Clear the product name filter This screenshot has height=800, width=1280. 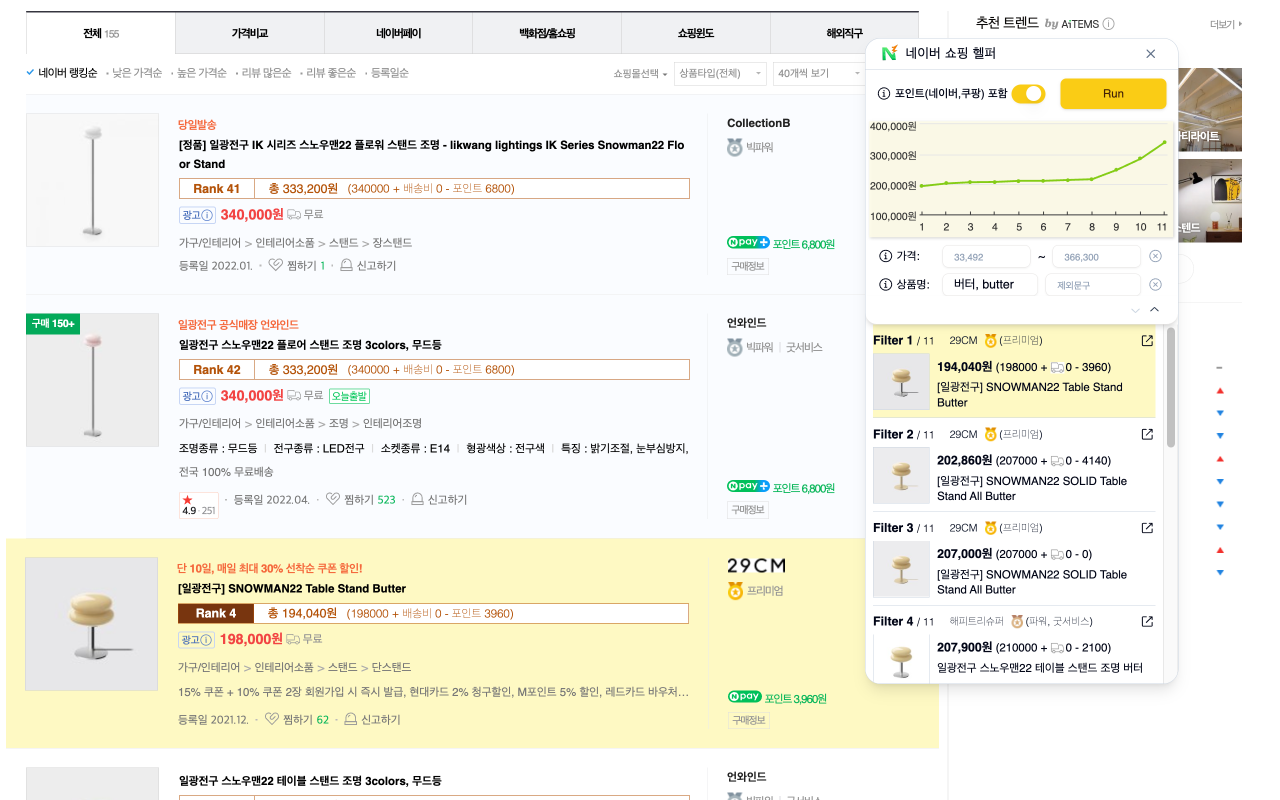coord(1155,285)
